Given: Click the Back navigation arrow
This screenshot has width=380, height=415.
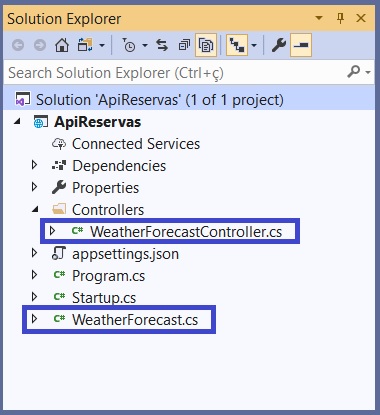Looking at the screenshot, I should click(x=18, y=45).
